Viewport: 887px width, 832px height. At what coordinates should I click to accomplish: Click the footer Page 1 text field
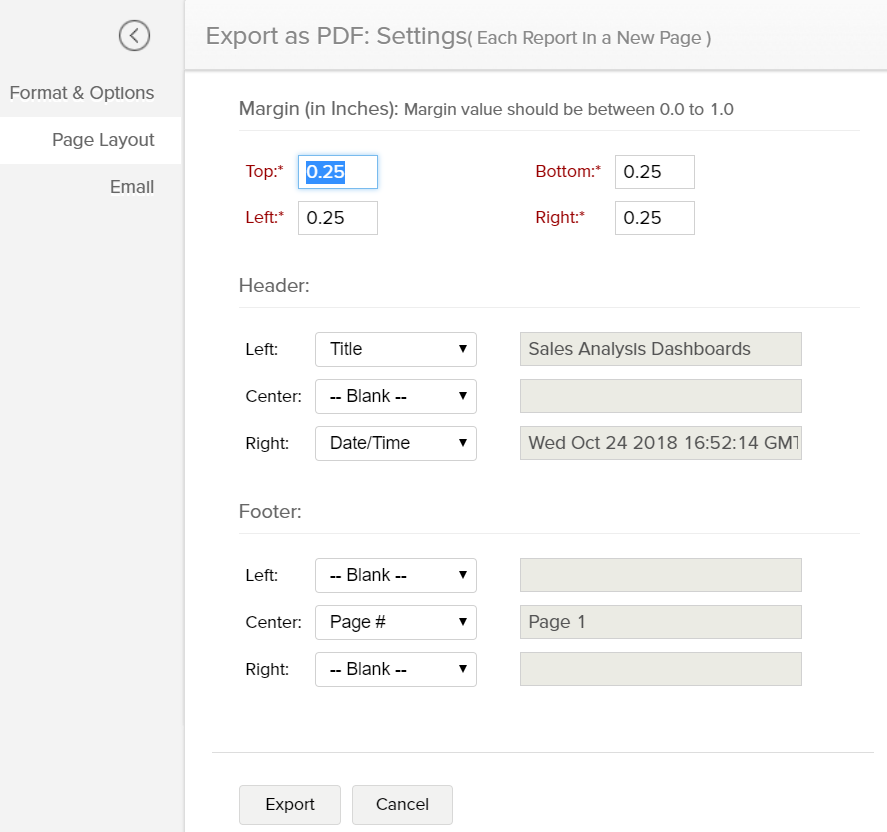660,622
